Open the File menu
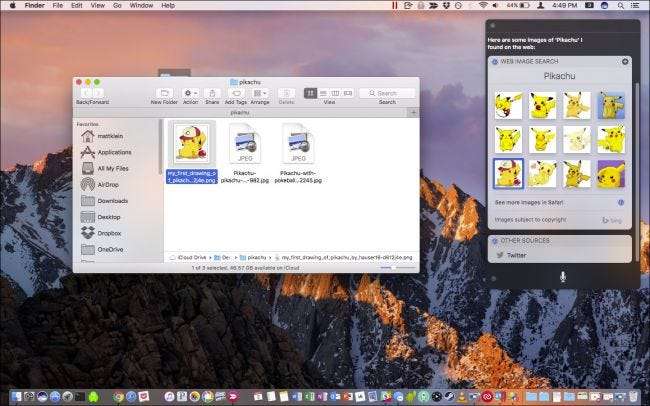The height and width of the screenshot is (406, 650). click(58, 5)
